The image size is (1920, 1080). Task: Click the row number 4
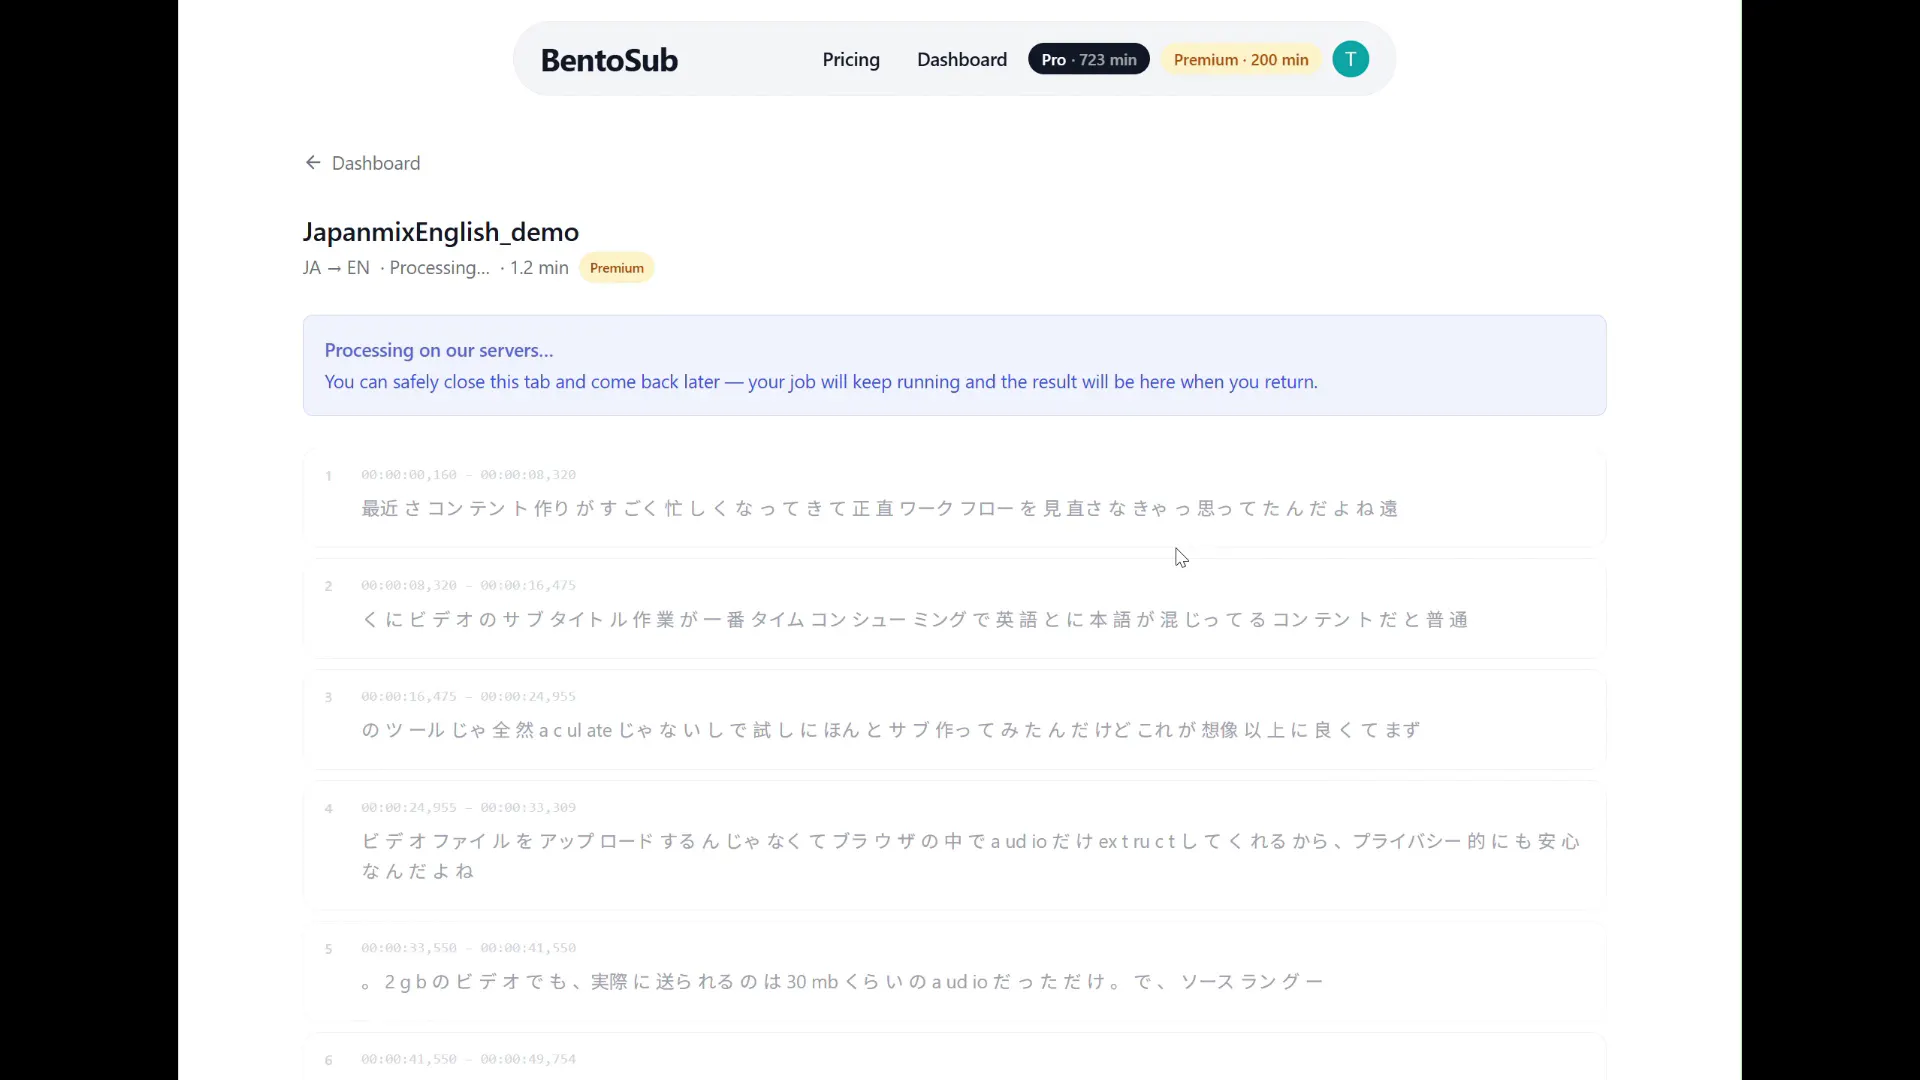328,809
